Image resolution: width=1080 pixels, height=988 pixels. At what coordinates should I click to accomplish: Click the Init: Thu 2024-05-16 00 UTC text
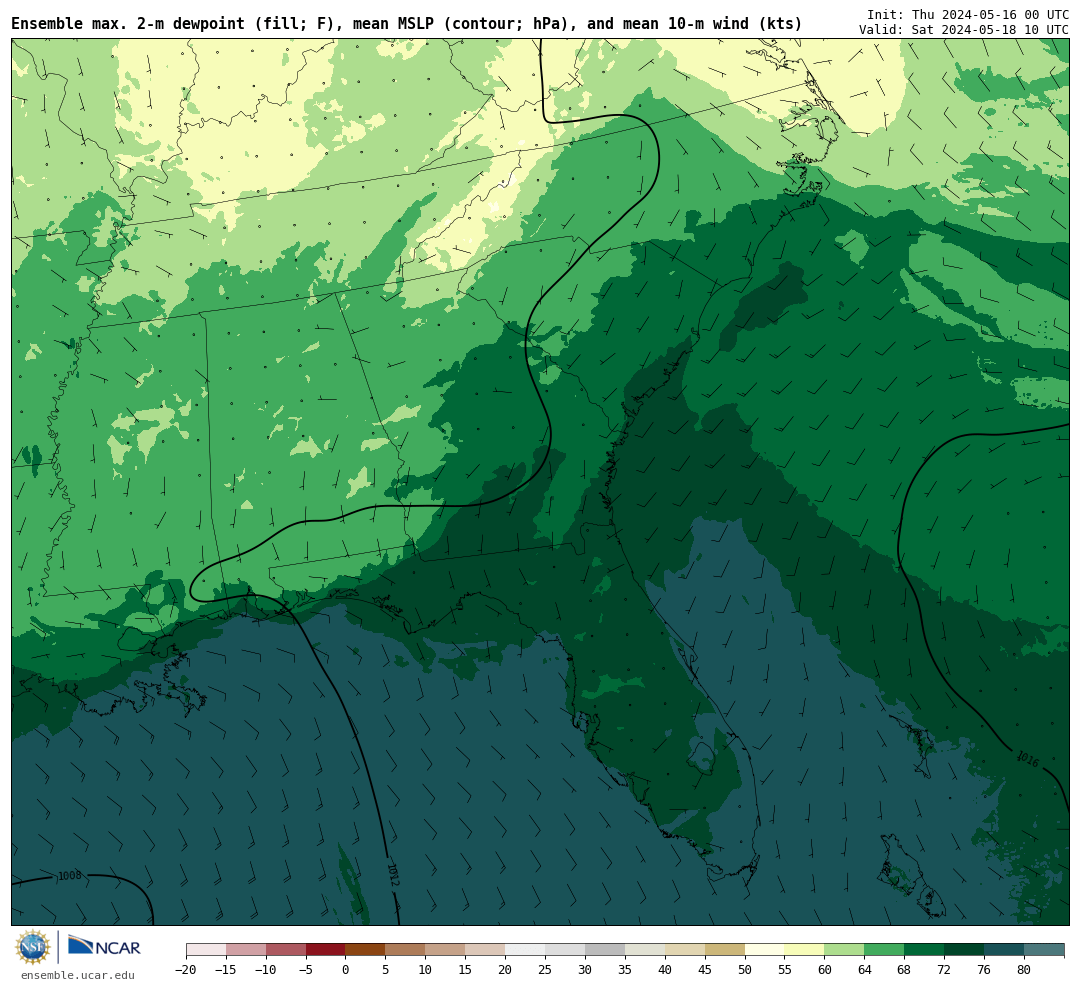(x=968, y=14)
